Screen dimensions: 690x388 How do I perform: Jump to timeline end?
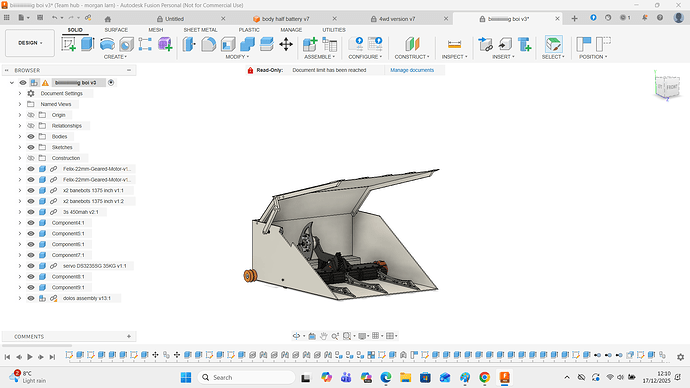(52, 357)
